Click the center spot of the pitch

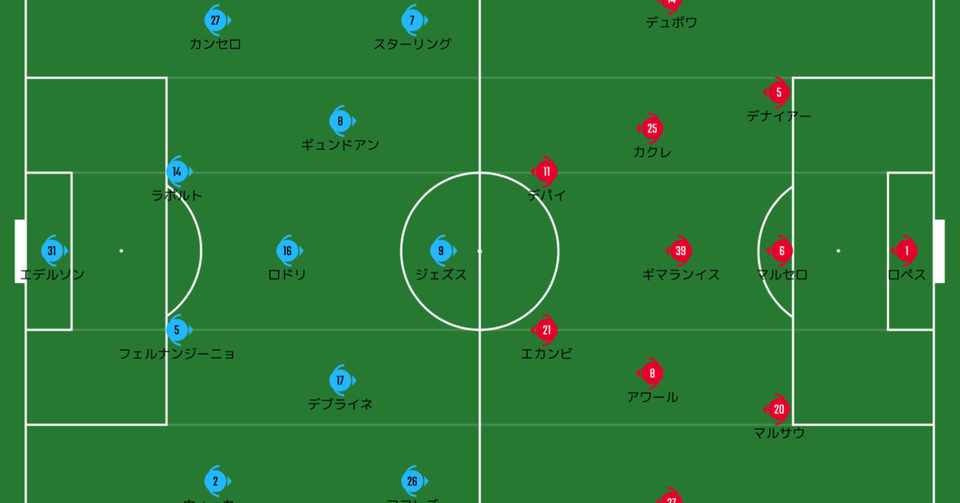coord(479,251)
